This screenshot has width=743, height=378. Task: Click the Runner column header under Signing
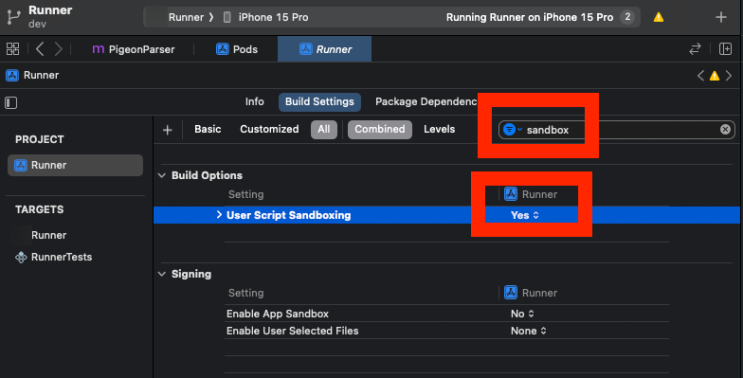pyautogui.click(x=531, y=293)
